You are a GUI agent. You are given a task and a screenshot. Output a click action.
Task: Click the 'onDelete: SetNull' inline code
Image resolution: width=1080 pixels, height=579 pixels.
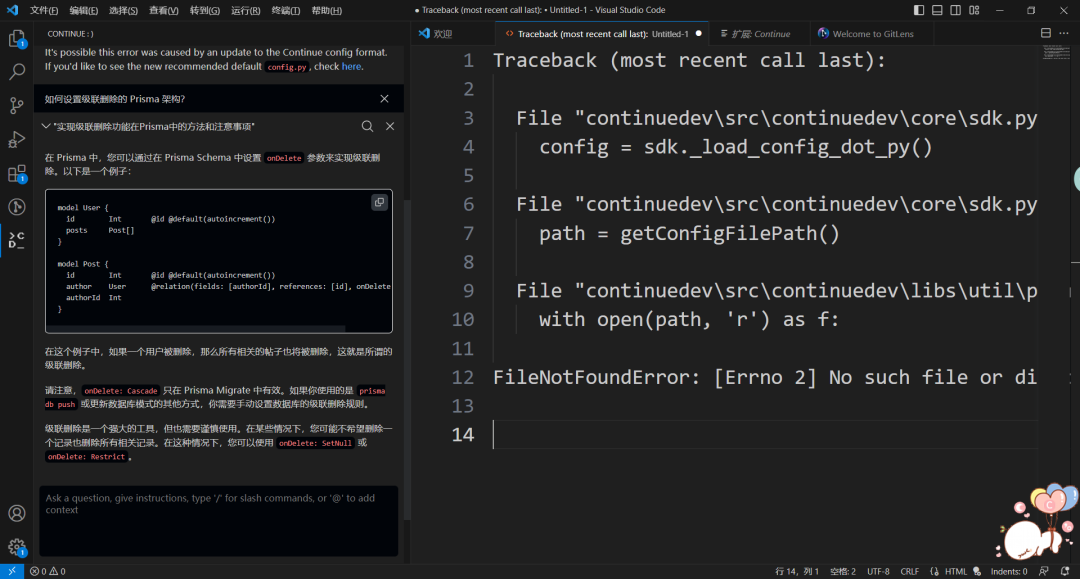click(315, 443)
